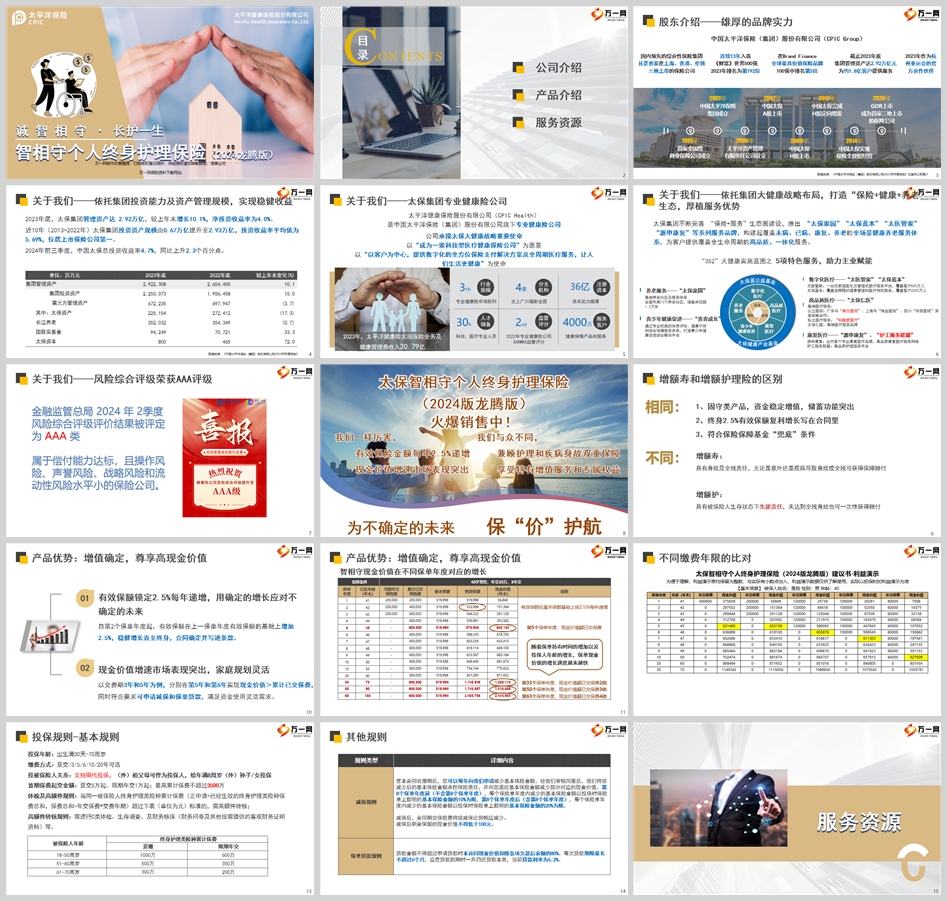Click the 36亿 statistic tile
This screenshot has height=901, width=947.
pyautogui.click(x=589, y=290)
